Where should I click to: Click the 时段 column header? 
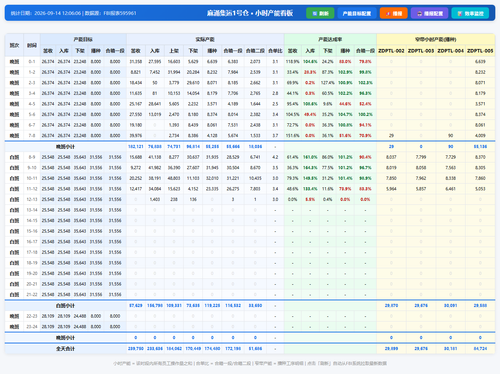[32, 45]
